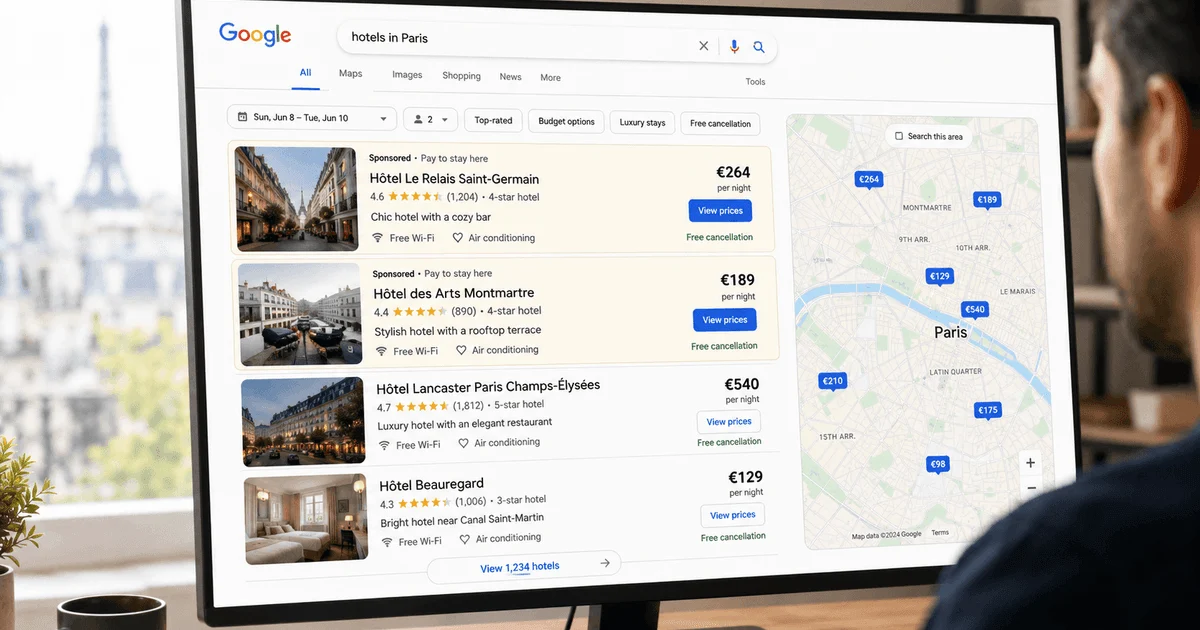Viewport: 1200px width, 630px height.
Task: View prices for Hôtel Lancaster Paris Champs-Élysées
Action: [x=729, y=422]
